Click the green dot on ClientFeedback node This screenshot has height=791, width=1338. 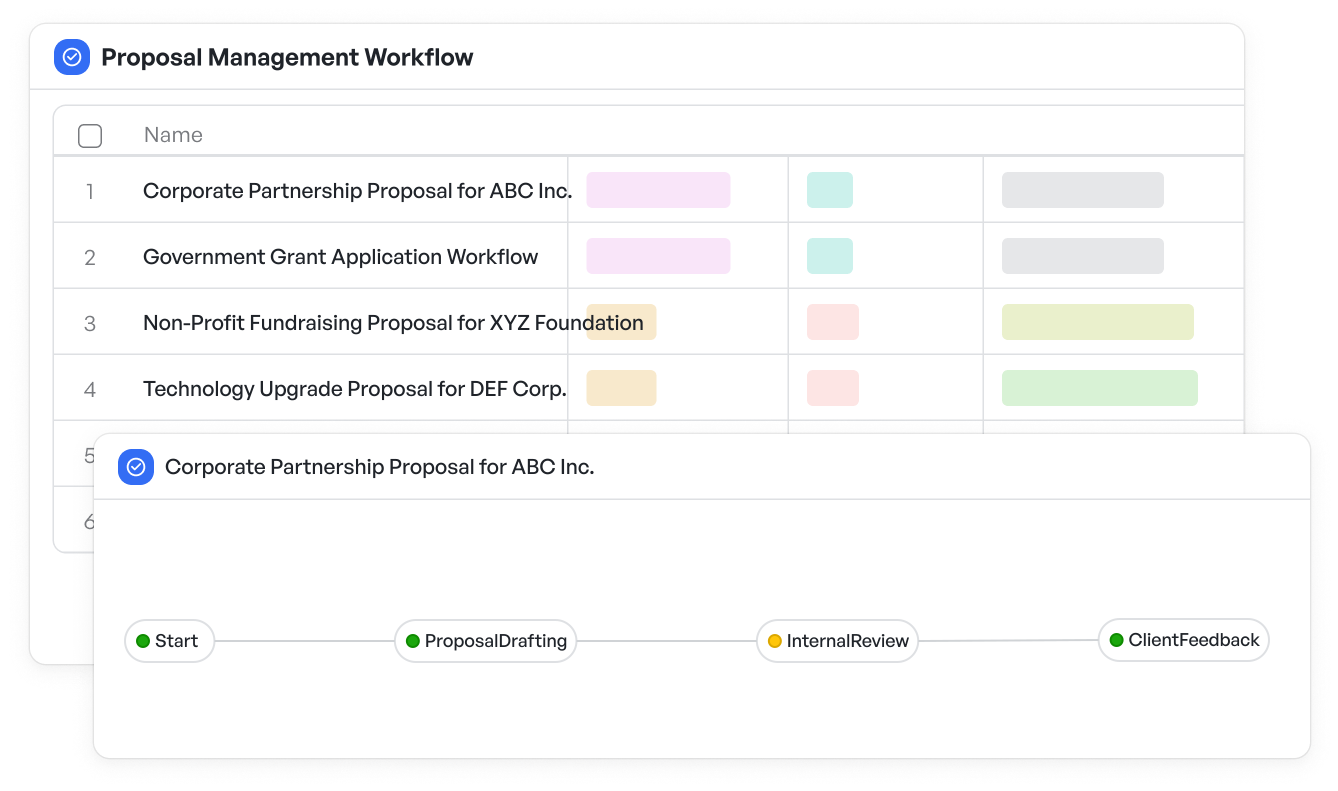1117,640
